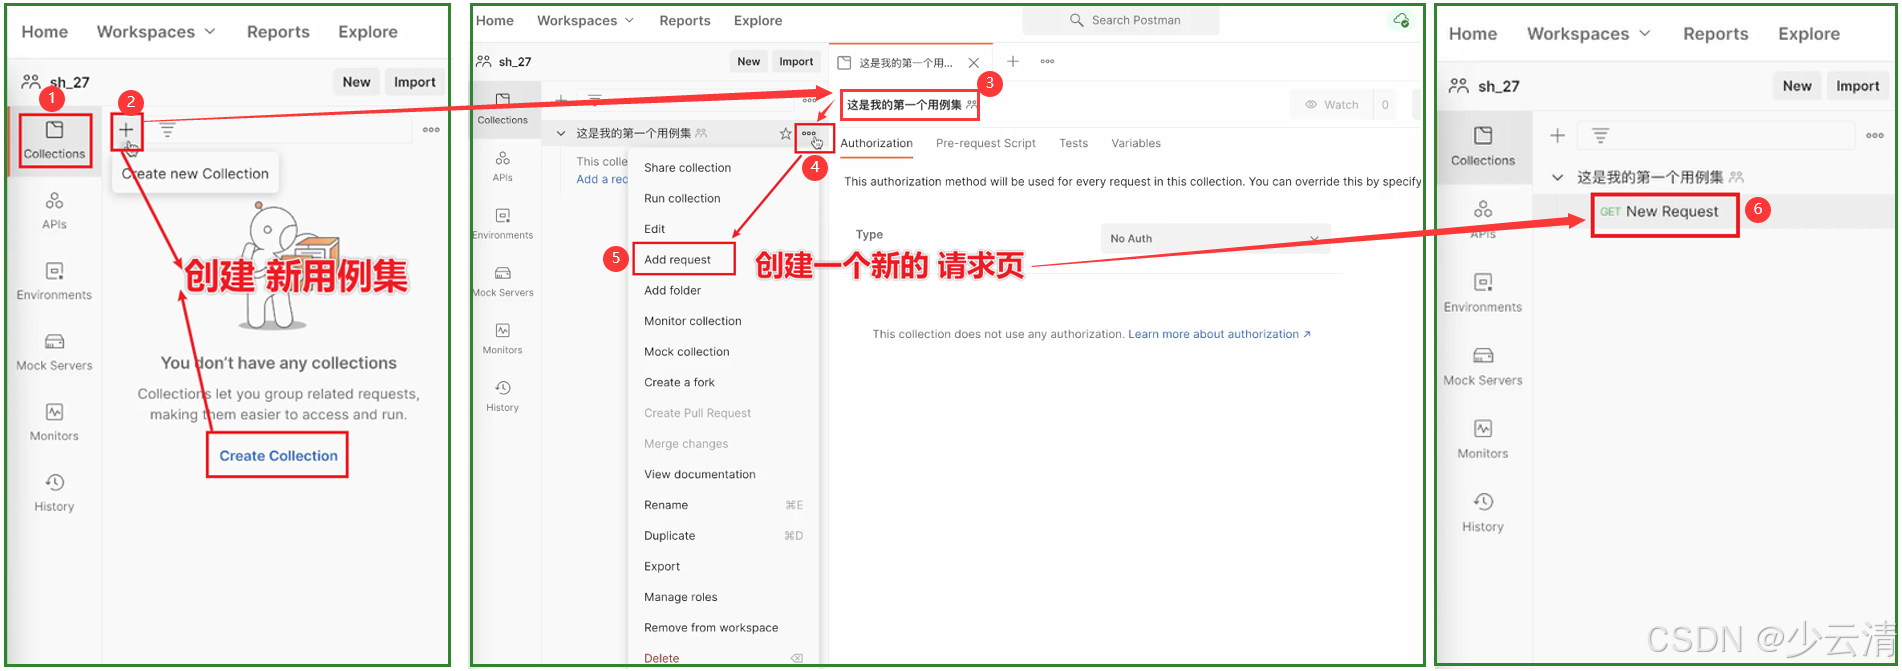The image size is (1902, 671).
Task: Open Monitors in the right panel sidebar
Action: 1483,439
